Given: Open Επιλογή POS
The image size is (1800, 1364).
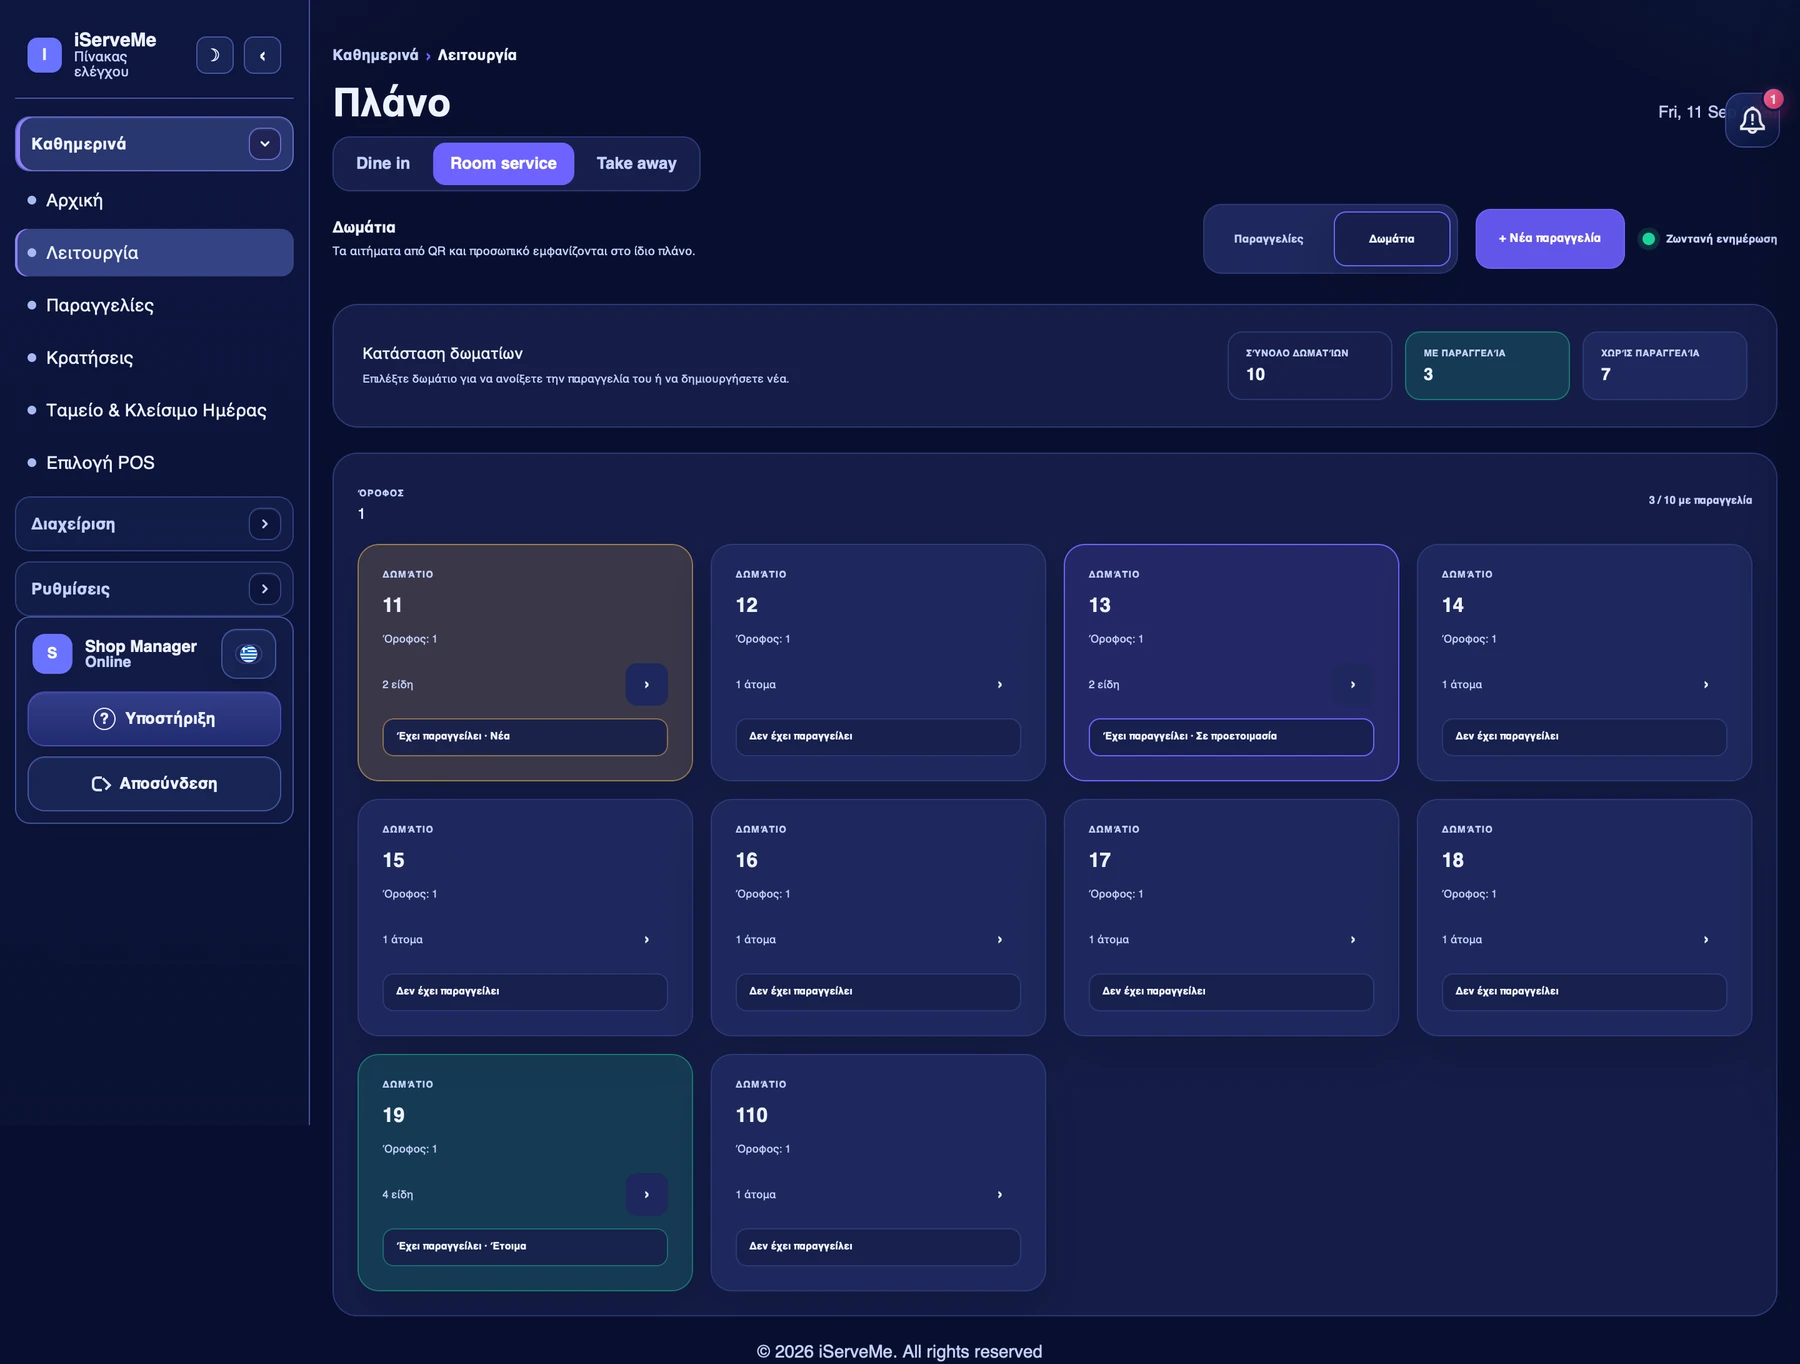Looking at the screenshot, I should 154,463.
